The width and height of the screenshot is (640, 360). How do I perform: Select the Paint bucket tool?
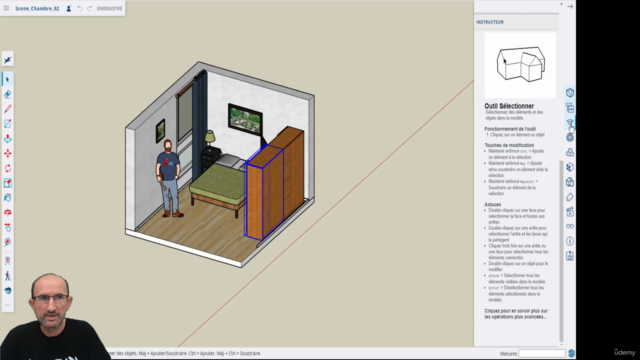8,198
